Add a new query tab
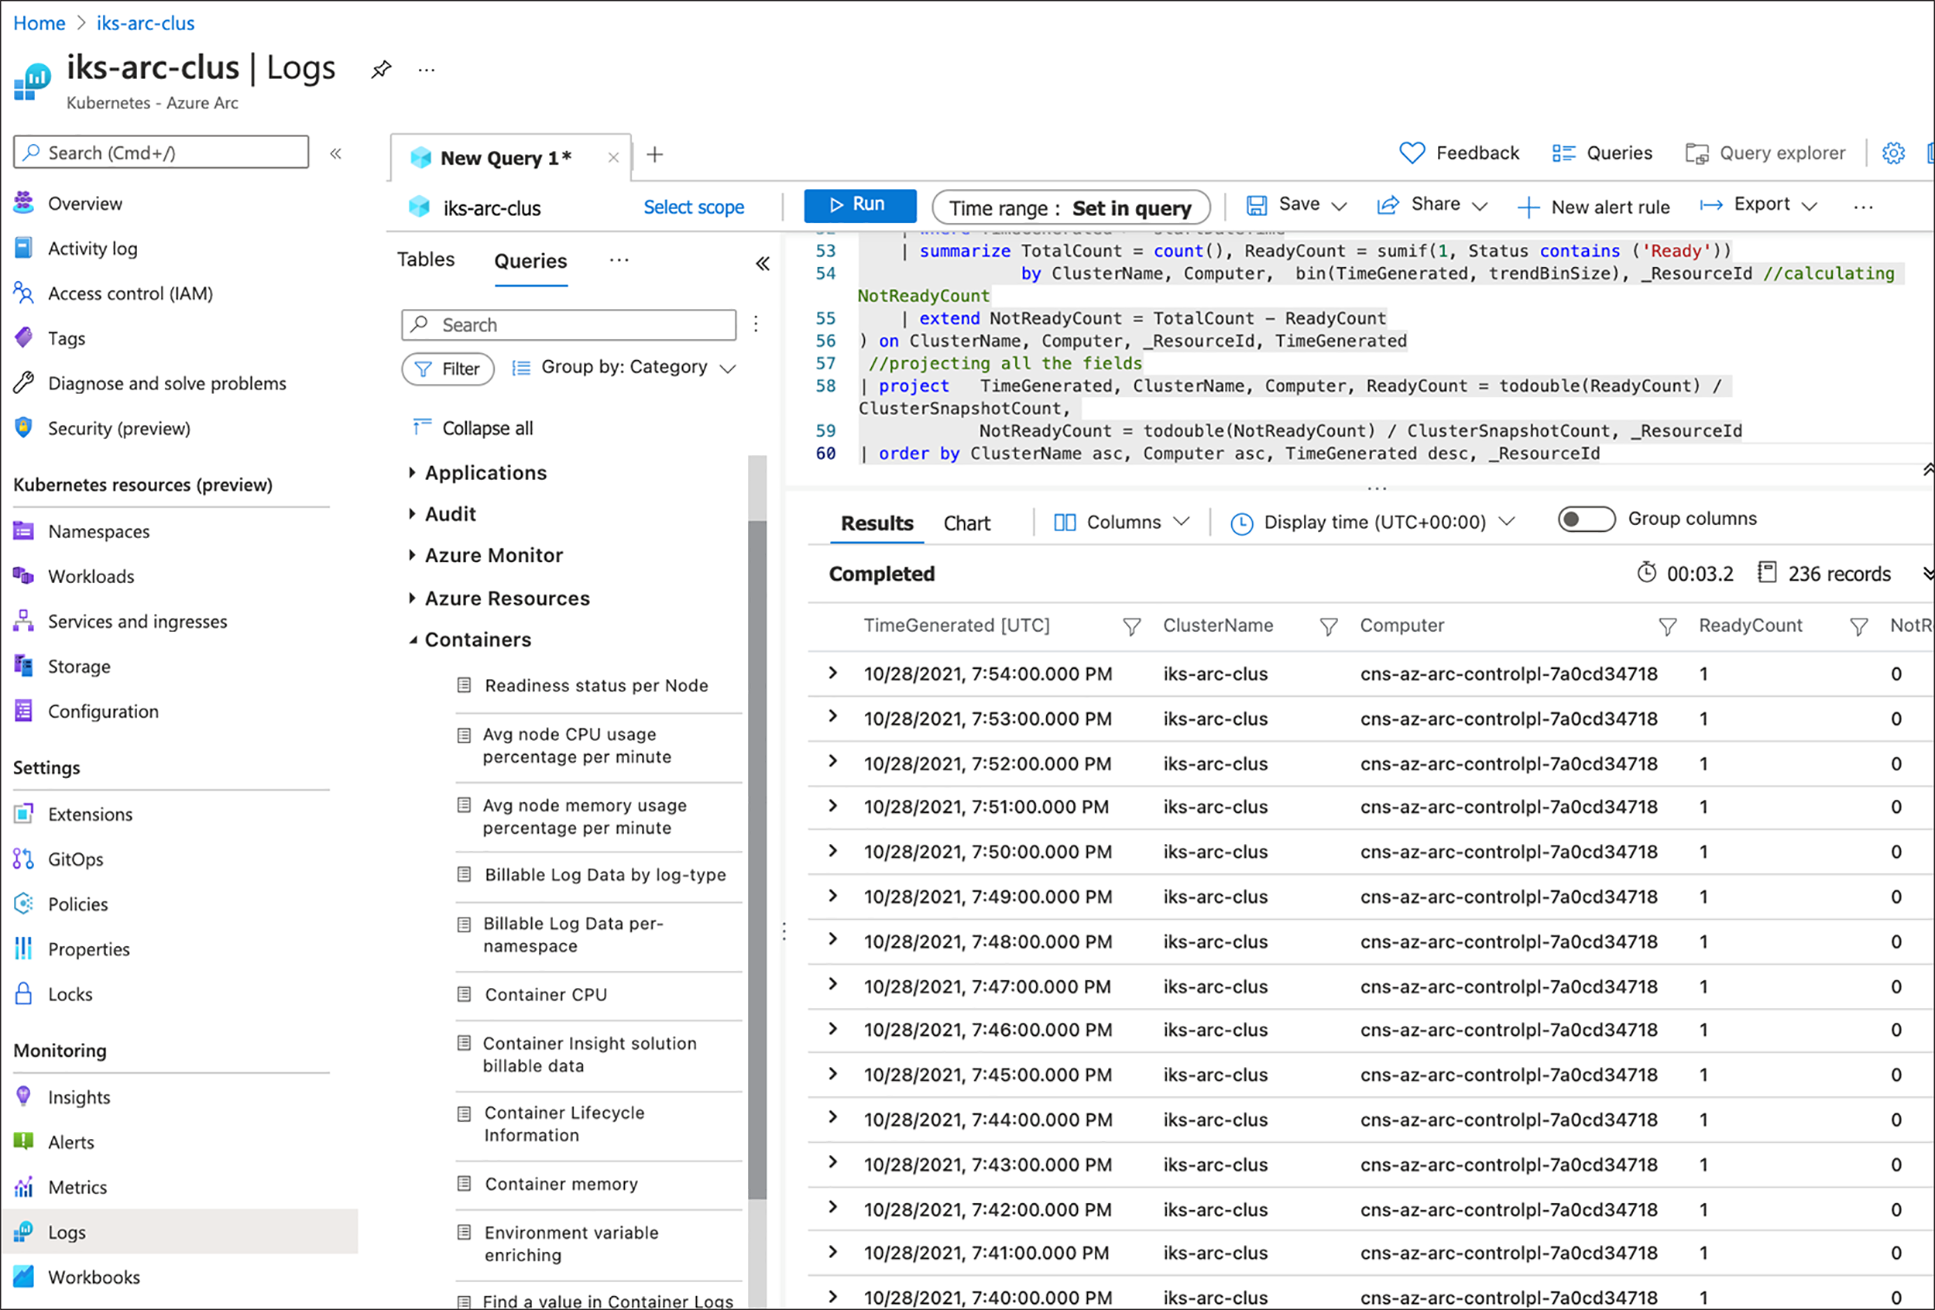The height and width of the screenshot is (1310, 1935). point(654,155)
